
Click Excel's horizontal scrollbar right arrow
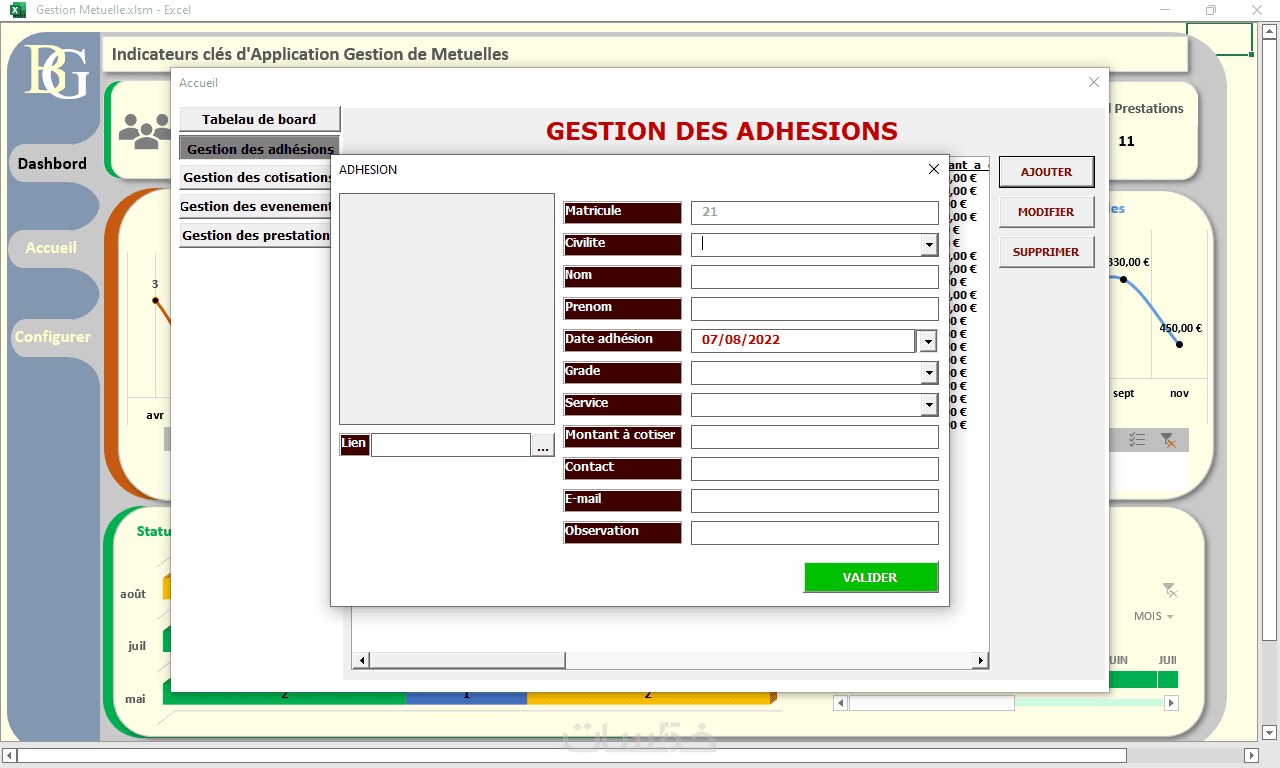pyautogui.click(x=1250, y=755)
